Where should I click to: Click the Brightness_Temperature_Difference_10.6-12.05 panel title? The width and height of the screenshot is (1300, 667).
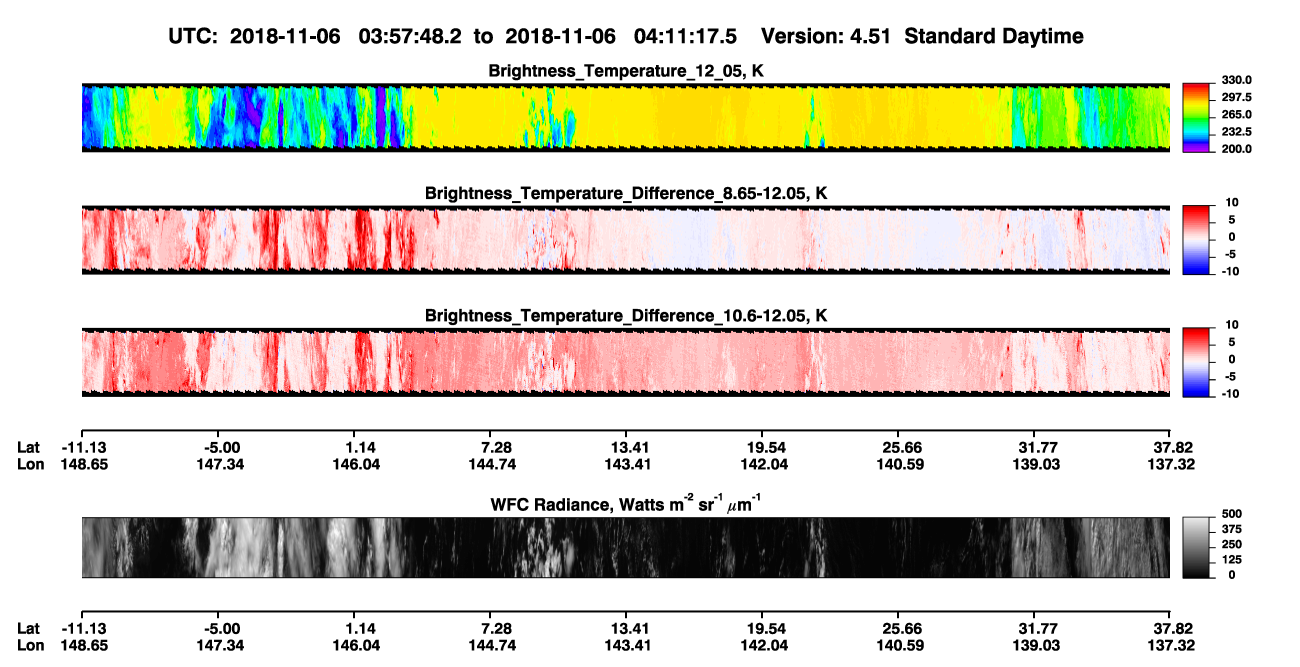pyautogui.click(x=626, y=316)
